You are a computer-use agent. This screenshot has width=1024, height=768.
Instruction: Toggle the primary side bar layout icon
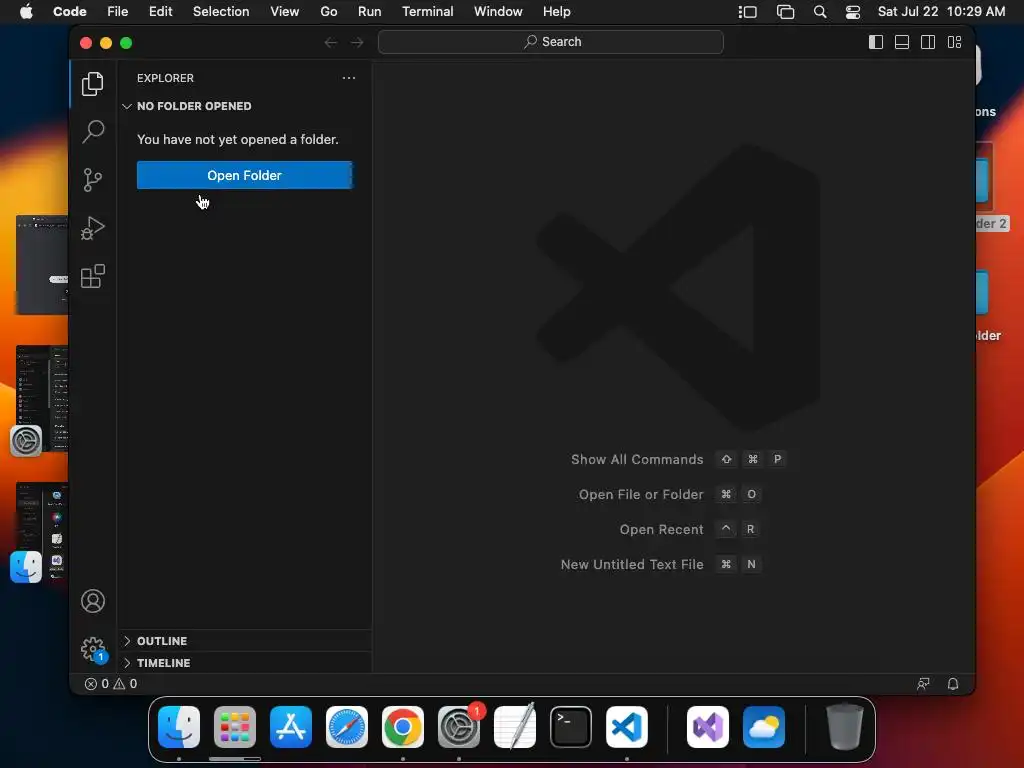pos(876,42)
